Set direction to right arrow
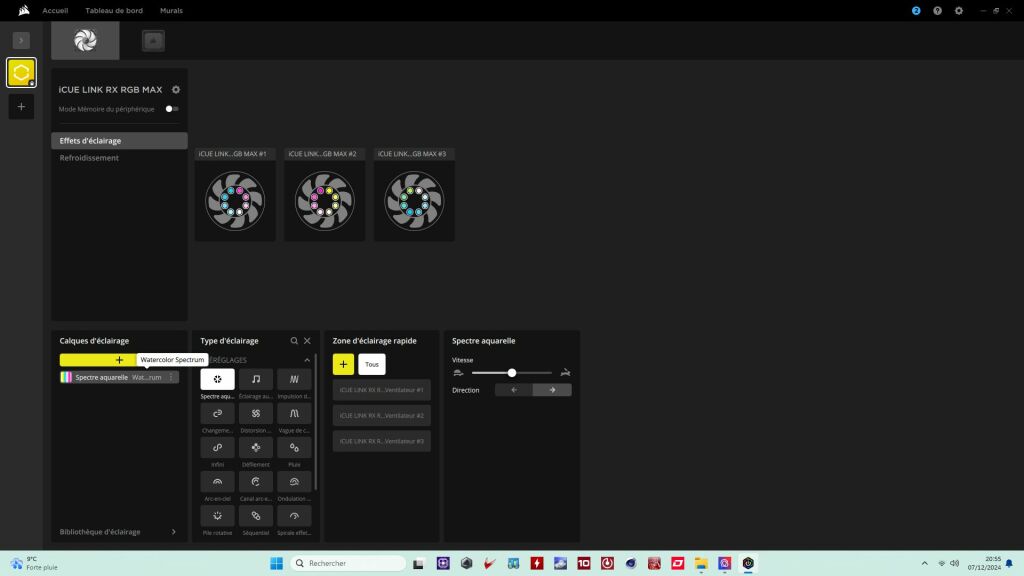The height and width of the screenshot is (576, 1024). pyautogui.click(x=552, y=390)
